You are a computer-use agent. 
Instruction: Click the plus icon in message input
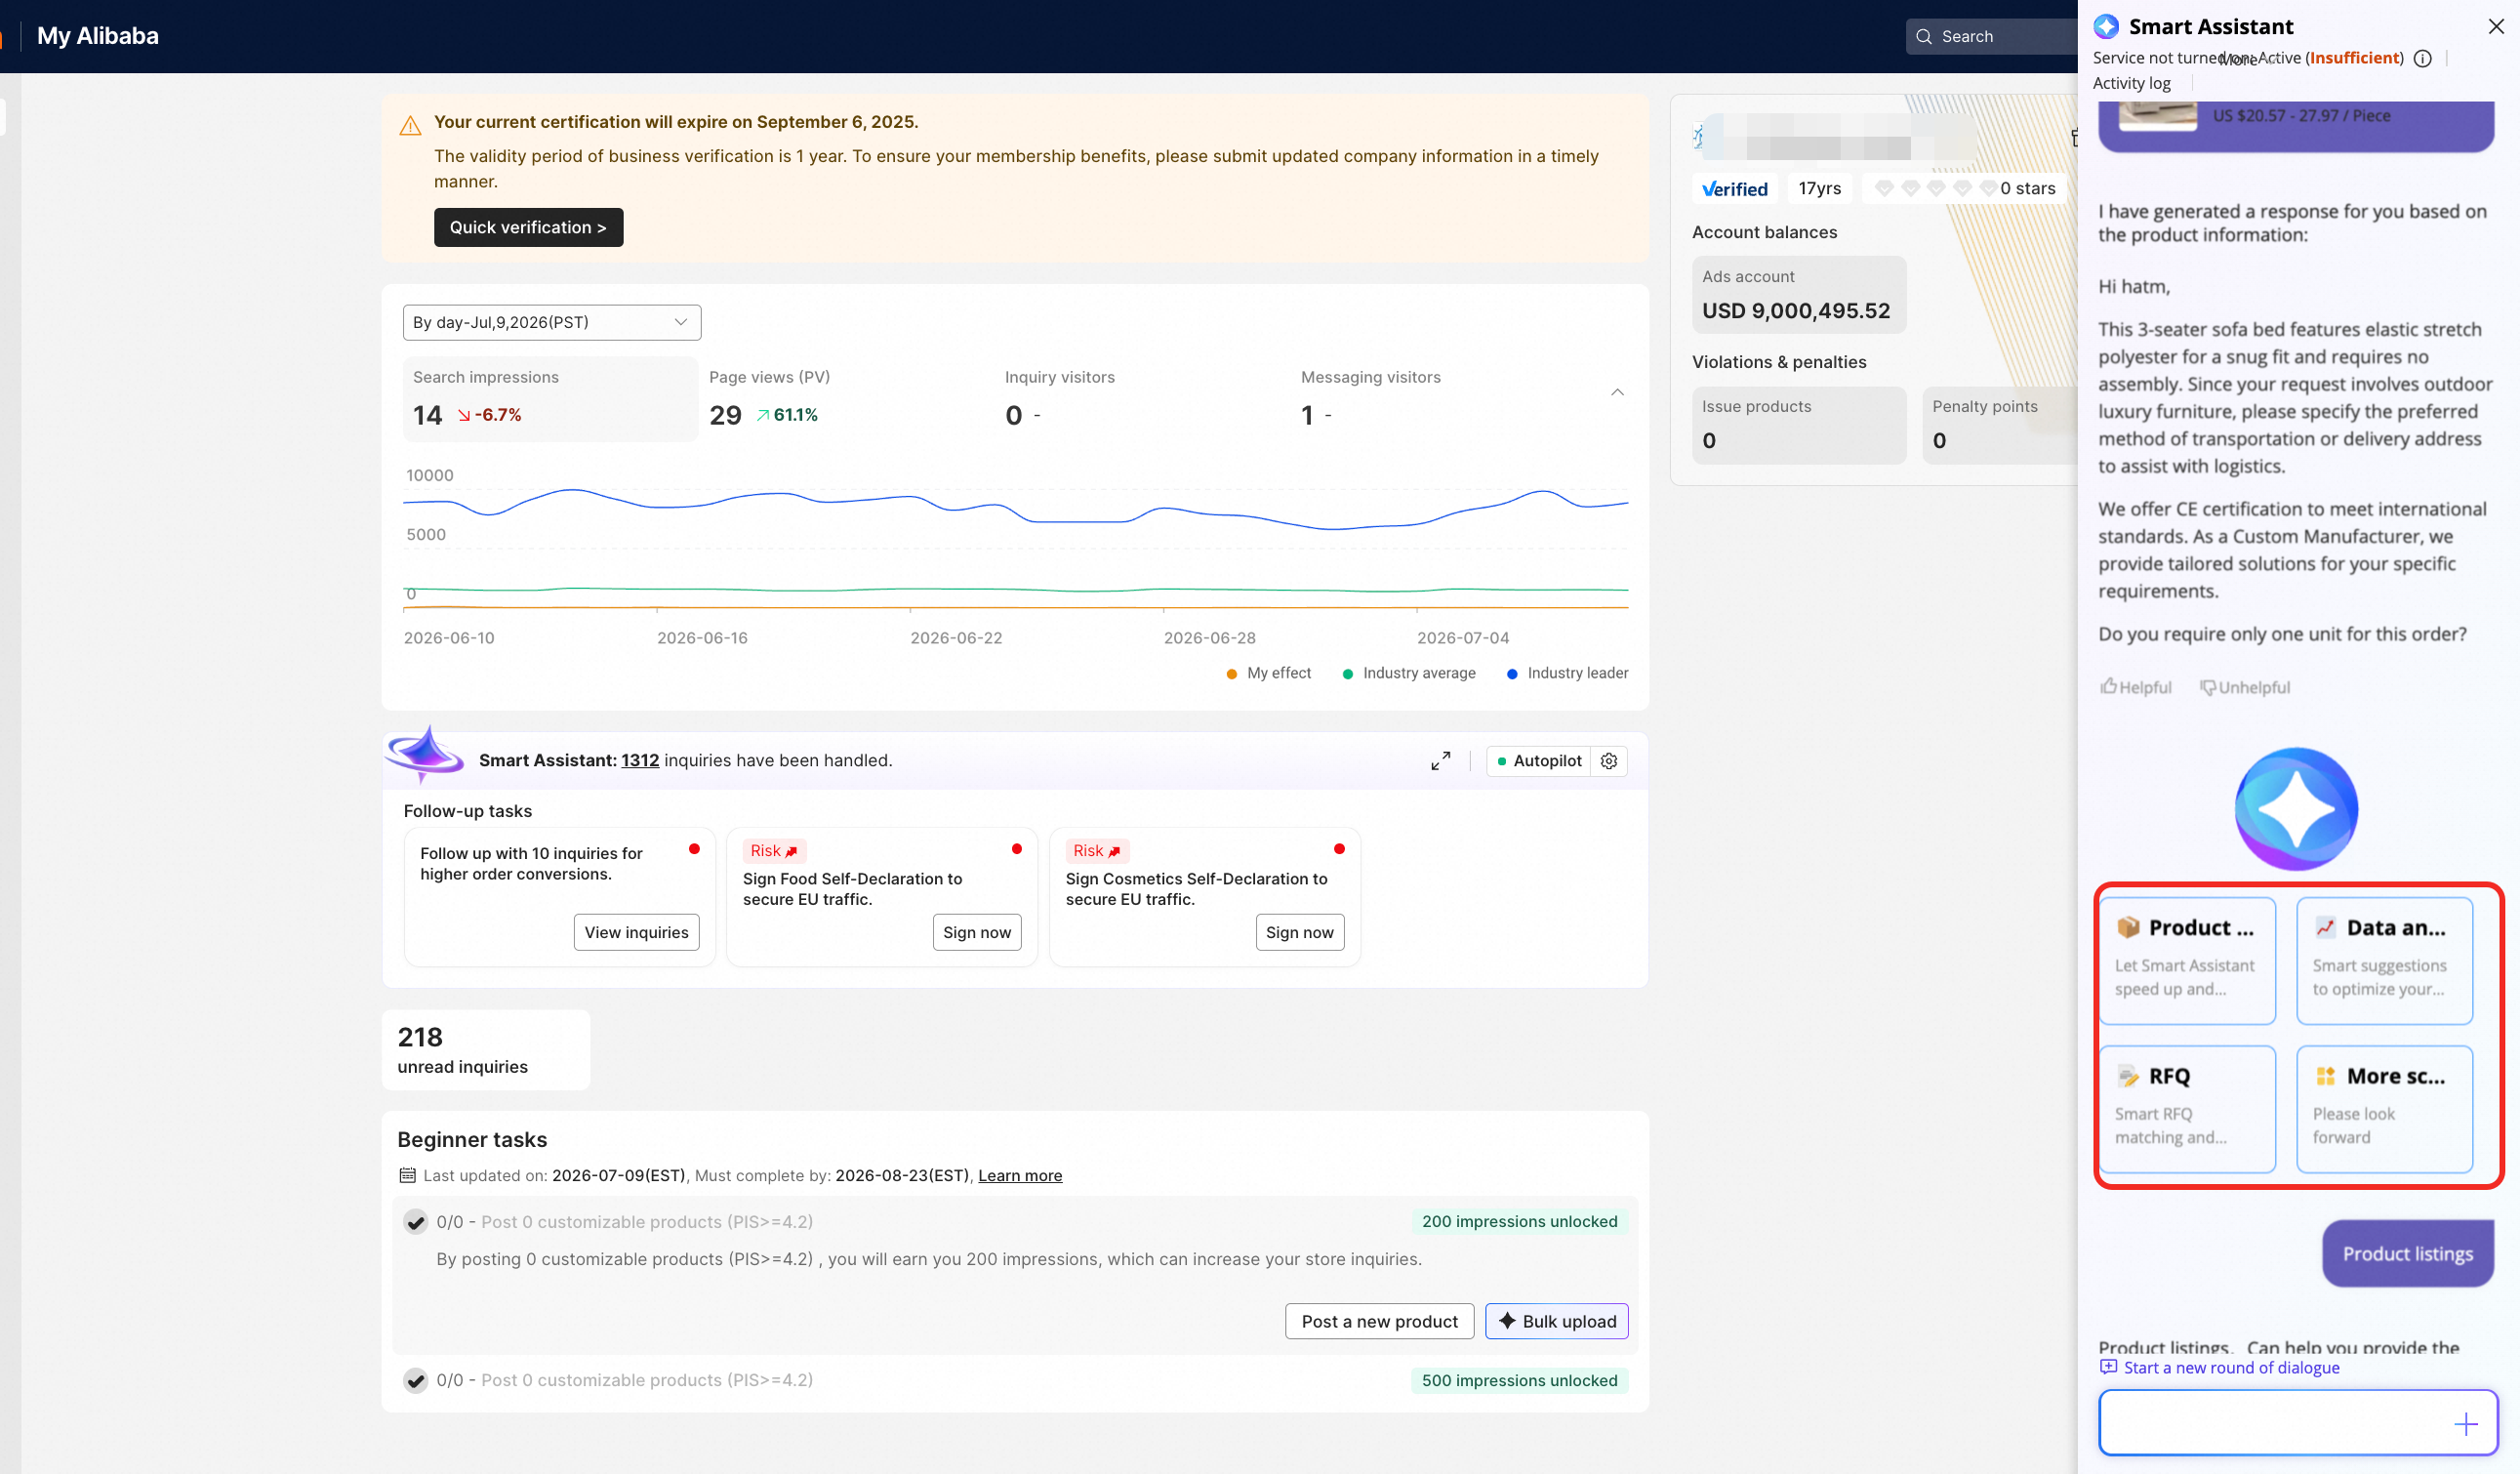point(2466,1424)
